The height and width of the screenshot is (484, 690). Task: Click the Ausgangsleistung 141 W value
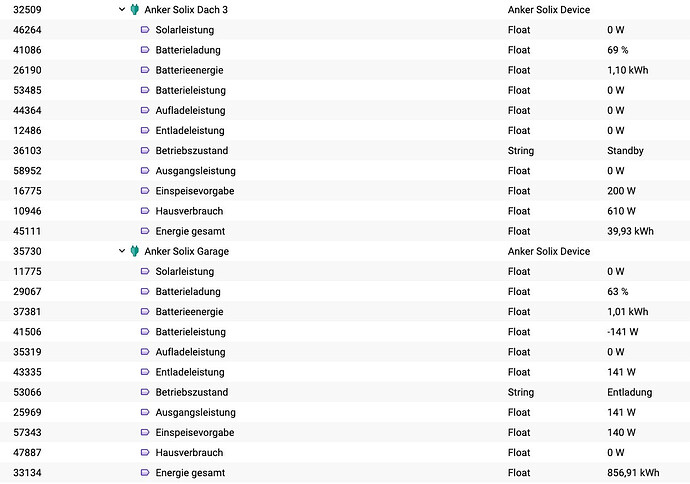point(621,412)
